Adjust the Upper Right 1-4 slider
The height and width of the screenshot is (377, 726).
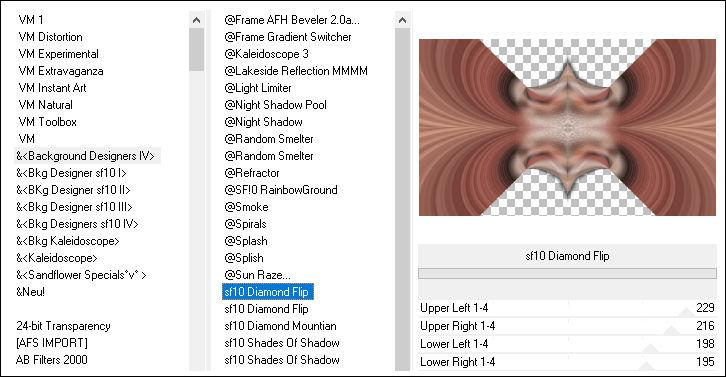[567, 326]
